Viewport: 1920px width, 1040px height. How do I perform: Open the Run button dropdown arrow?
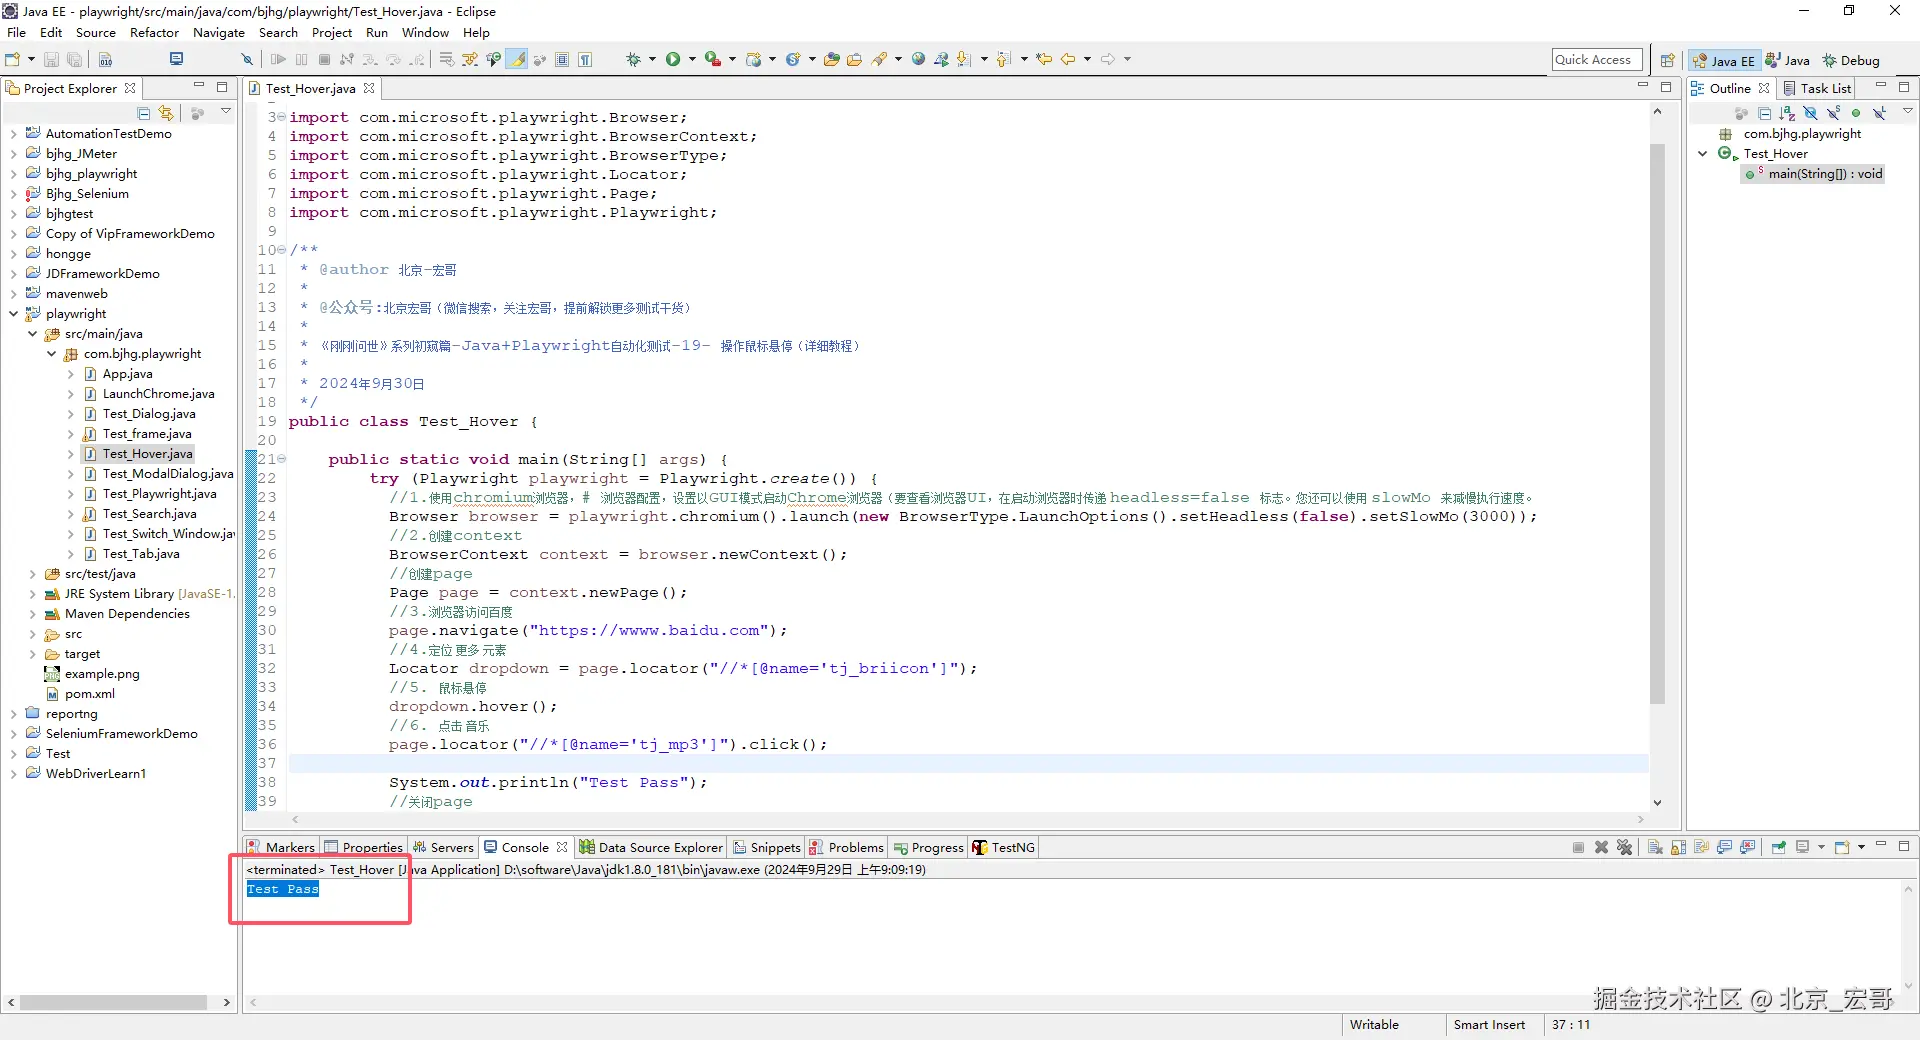point(691,60)
